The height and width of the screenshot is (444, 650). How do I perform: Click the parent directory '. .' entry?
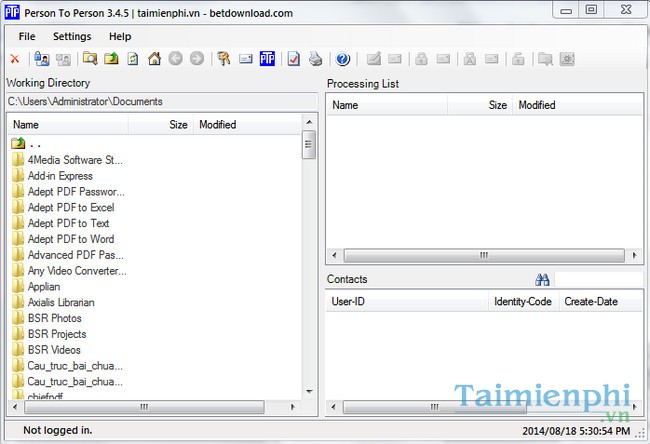tap(35, 144)
